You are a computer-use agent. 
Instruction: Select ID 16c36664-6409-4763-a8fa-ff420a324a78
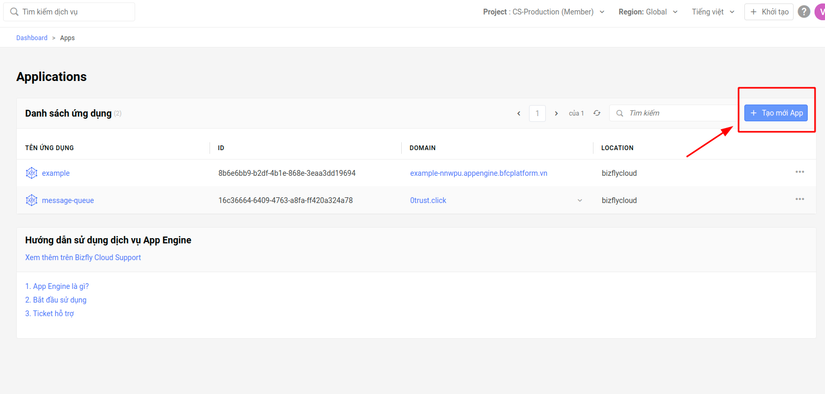tap(285, 200)
